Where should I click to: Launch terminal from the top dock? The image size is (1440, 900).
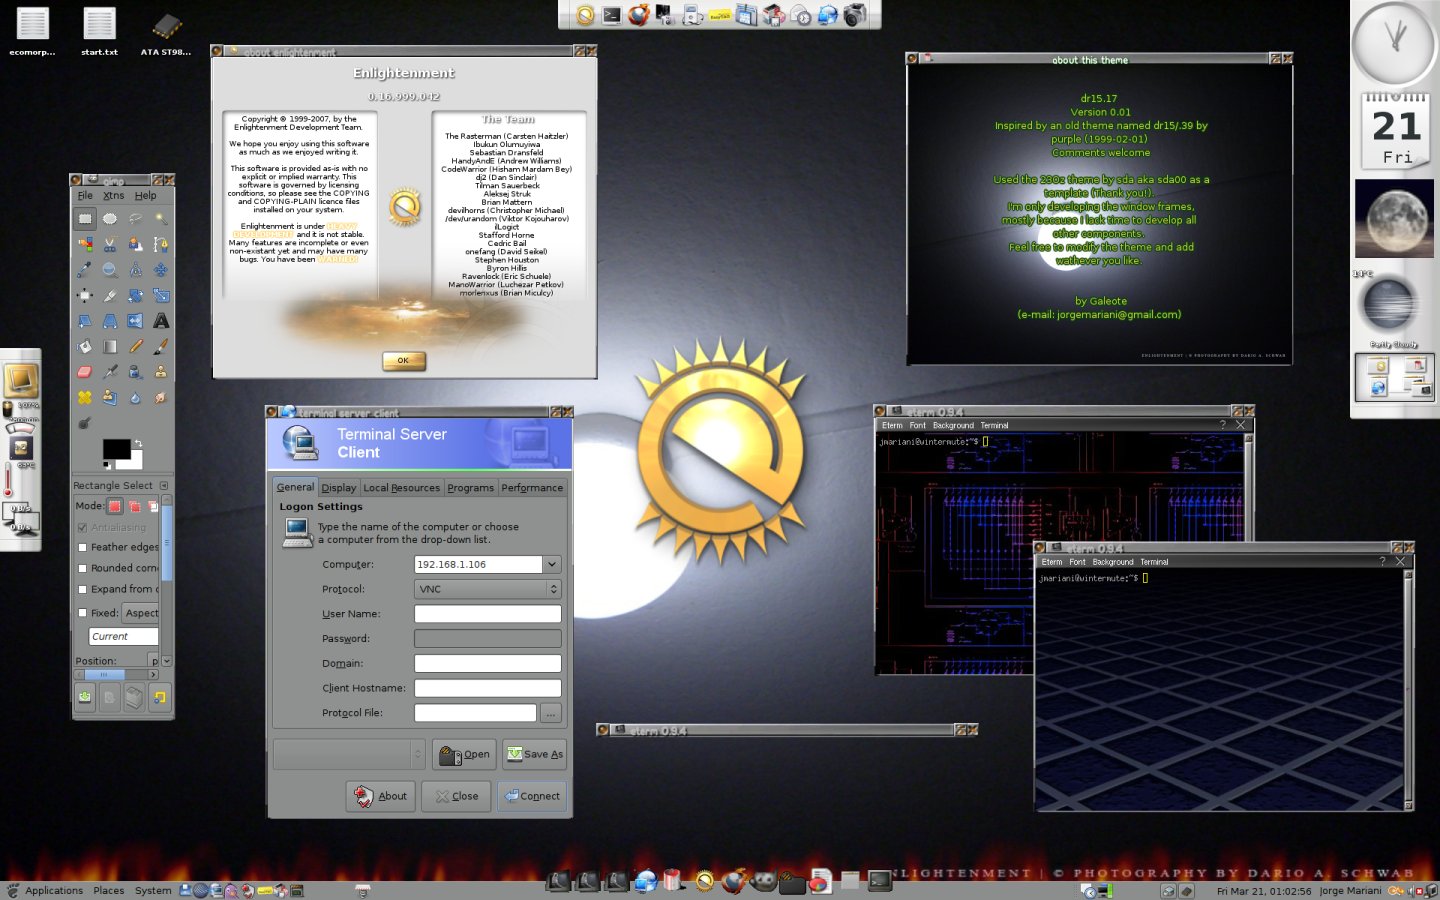point(612,14)
